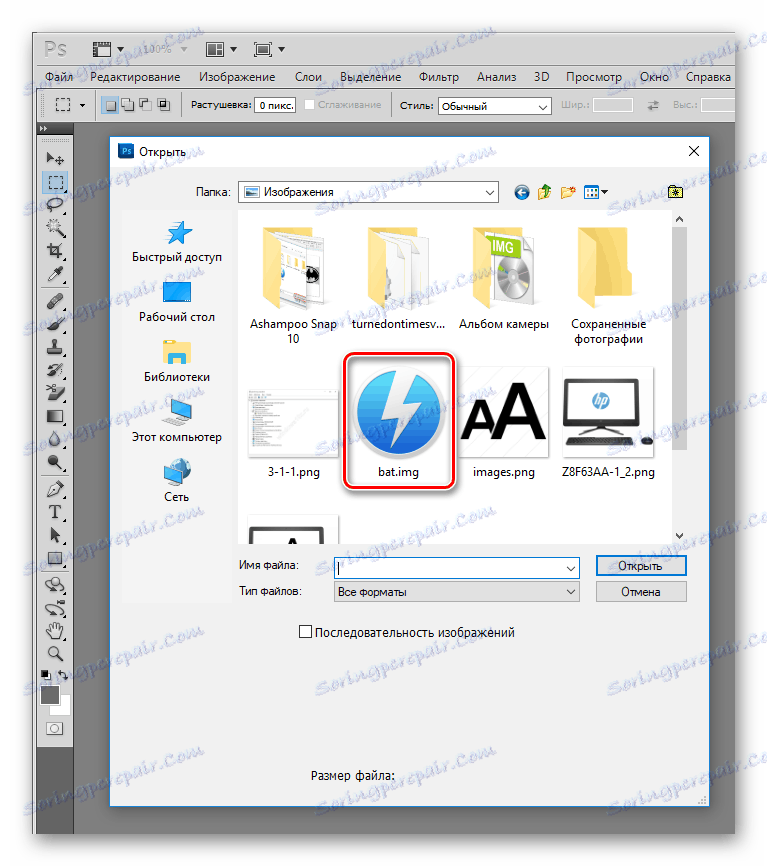Open the Файл menu
This screenshot has height=866, width=767.
point(59,77)
